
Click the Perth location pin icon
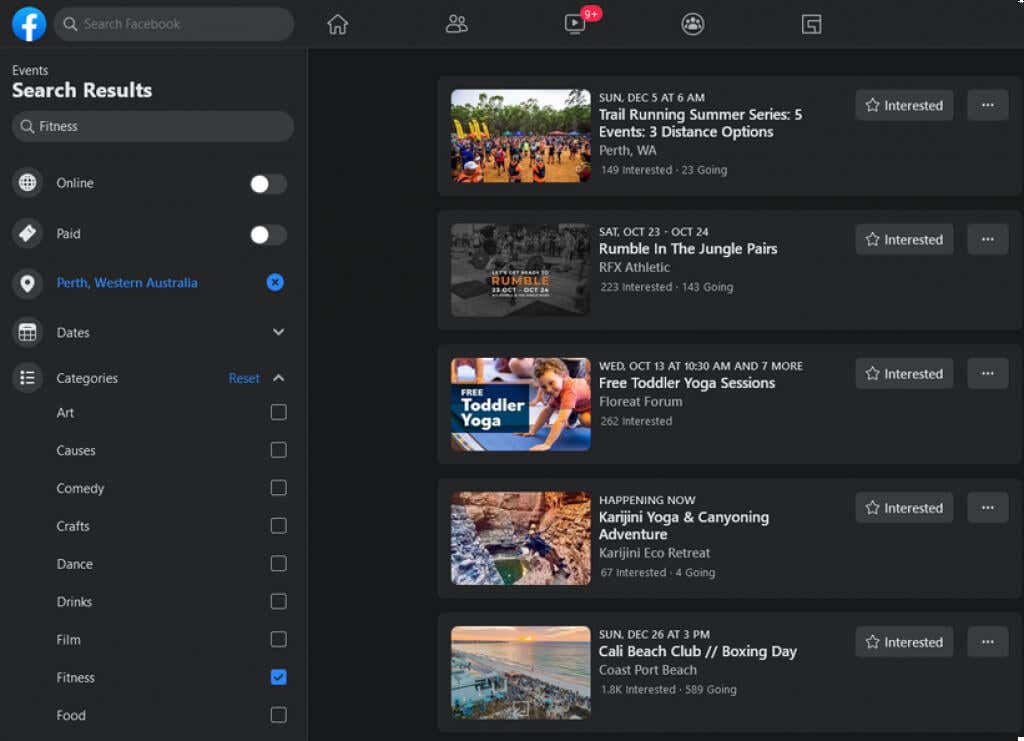click(28, 283)
